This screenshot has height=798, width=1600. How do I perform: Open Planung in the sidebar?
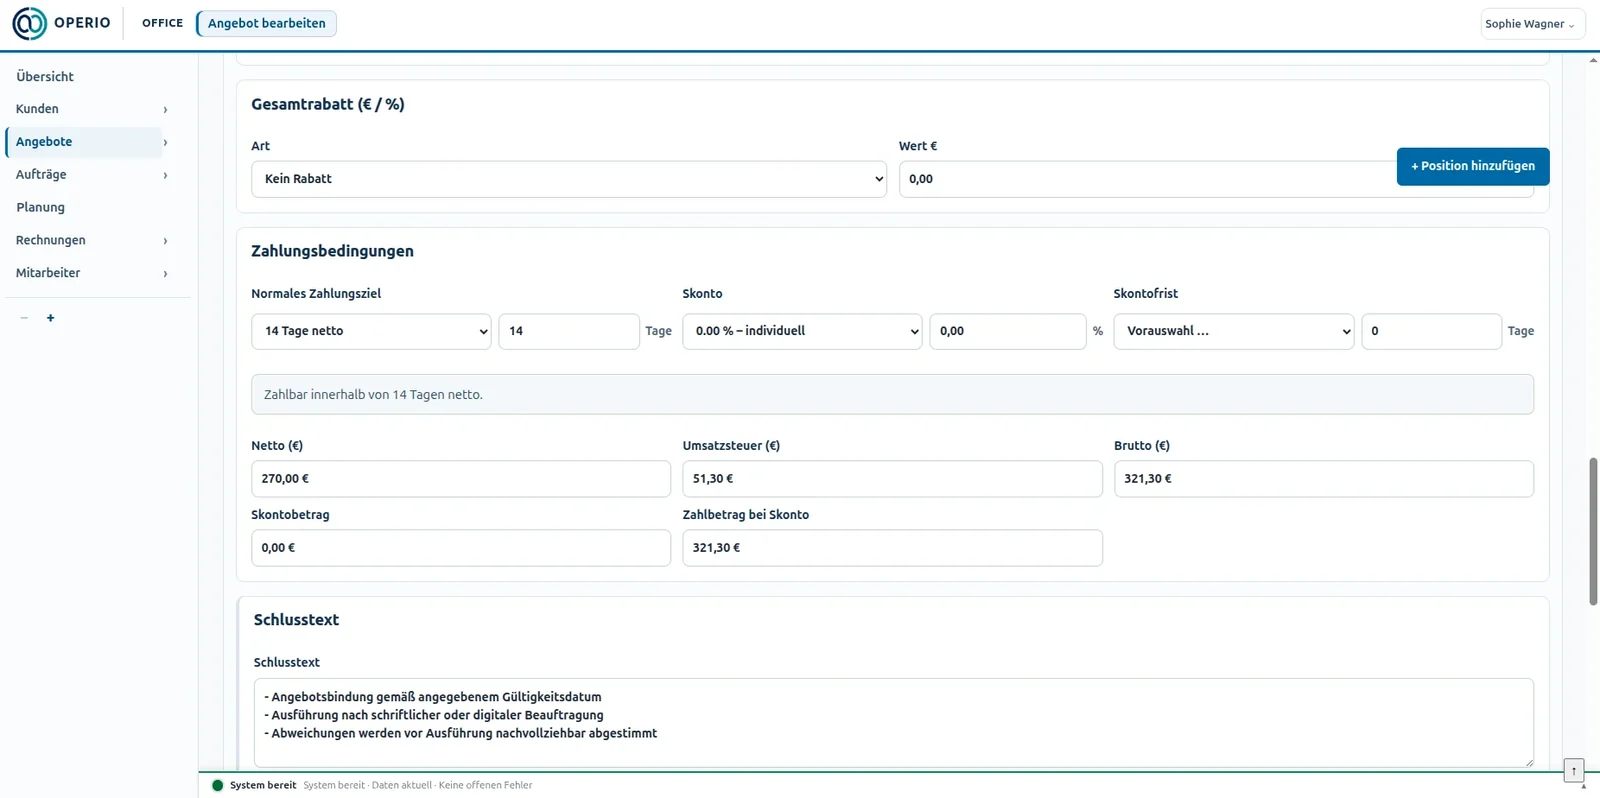(40, 207)
